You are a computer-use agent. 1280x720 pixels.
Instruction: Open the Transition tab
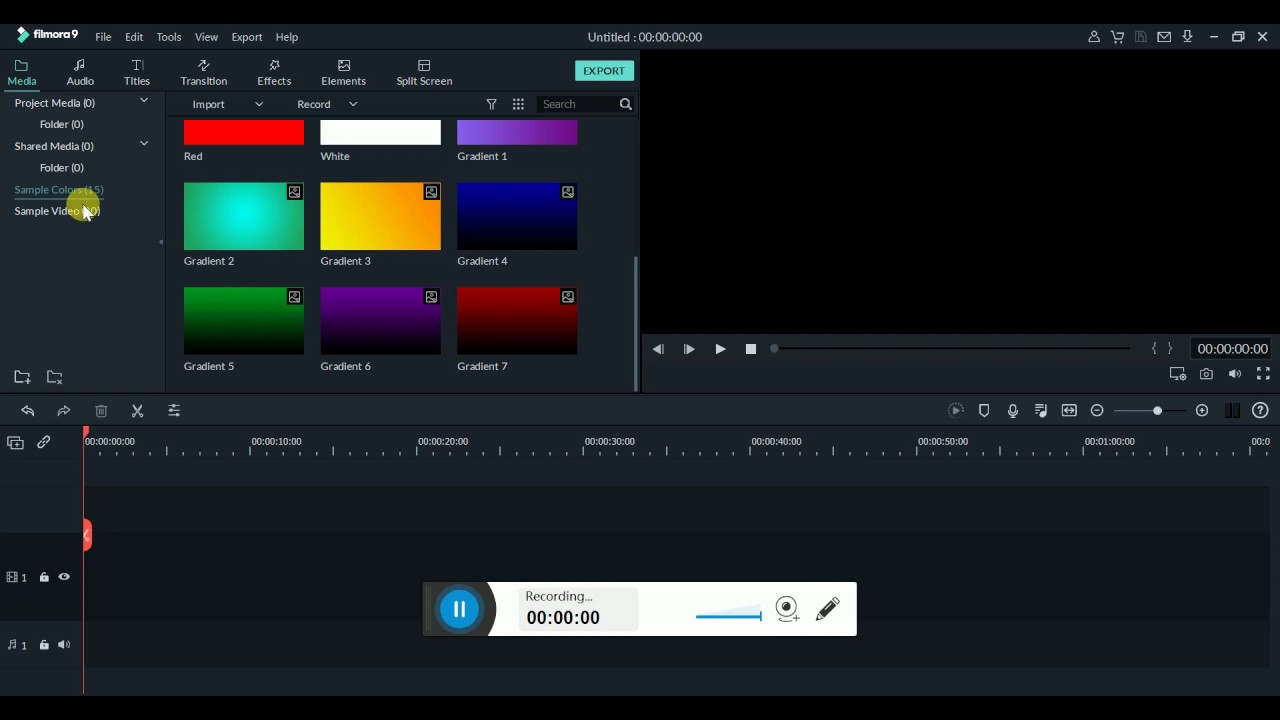tap(204, 73)
